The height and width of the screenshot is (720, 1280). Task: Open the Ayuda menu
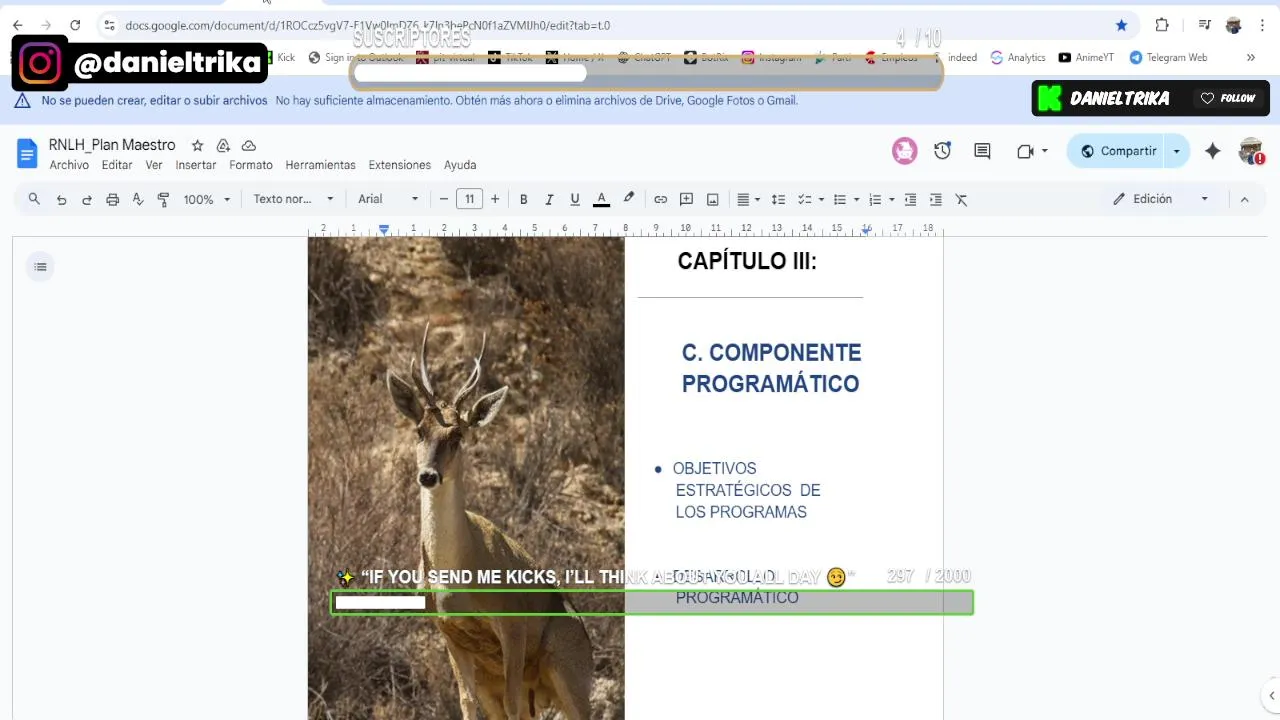[460, 165]
